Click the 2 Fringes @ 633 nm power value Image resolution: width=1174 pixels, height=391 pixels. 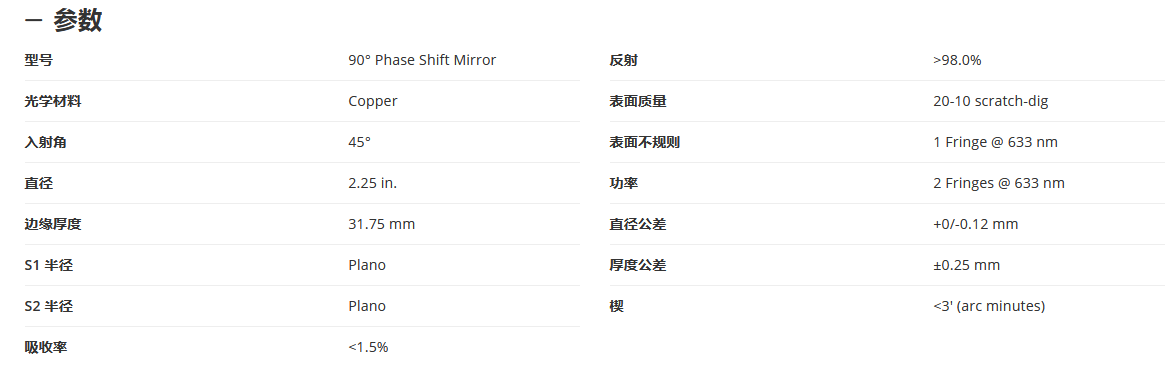(x=999, y=183)
